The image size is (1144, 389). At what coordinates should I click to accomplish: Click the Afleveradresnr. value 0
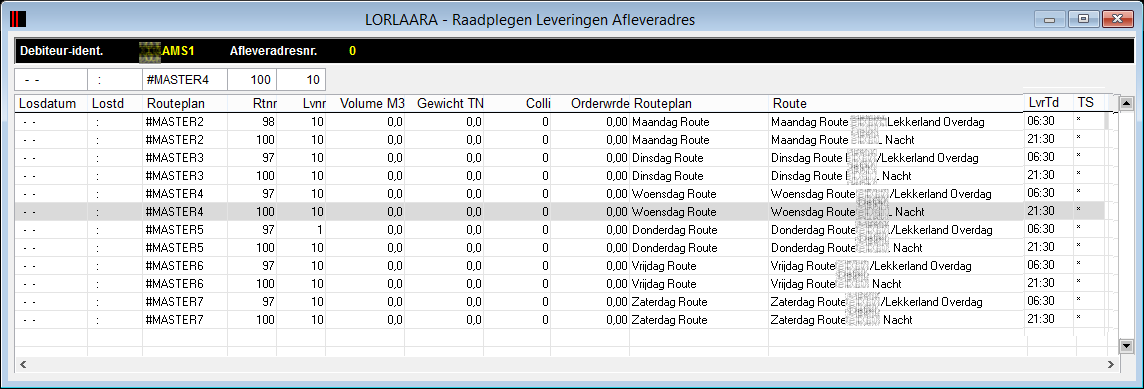(x=352, y=51)
